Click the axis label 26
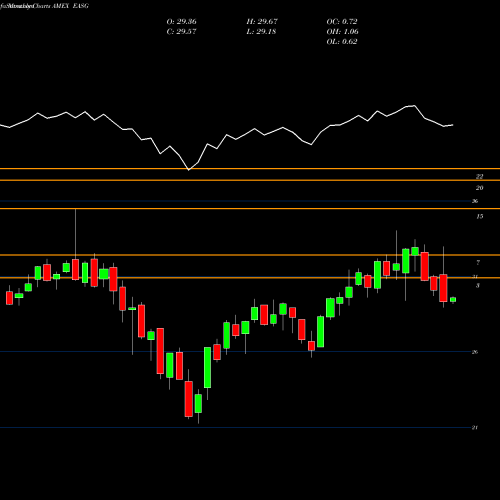The image size is (500, 500). pyautogui.click(x=475, y=352)
